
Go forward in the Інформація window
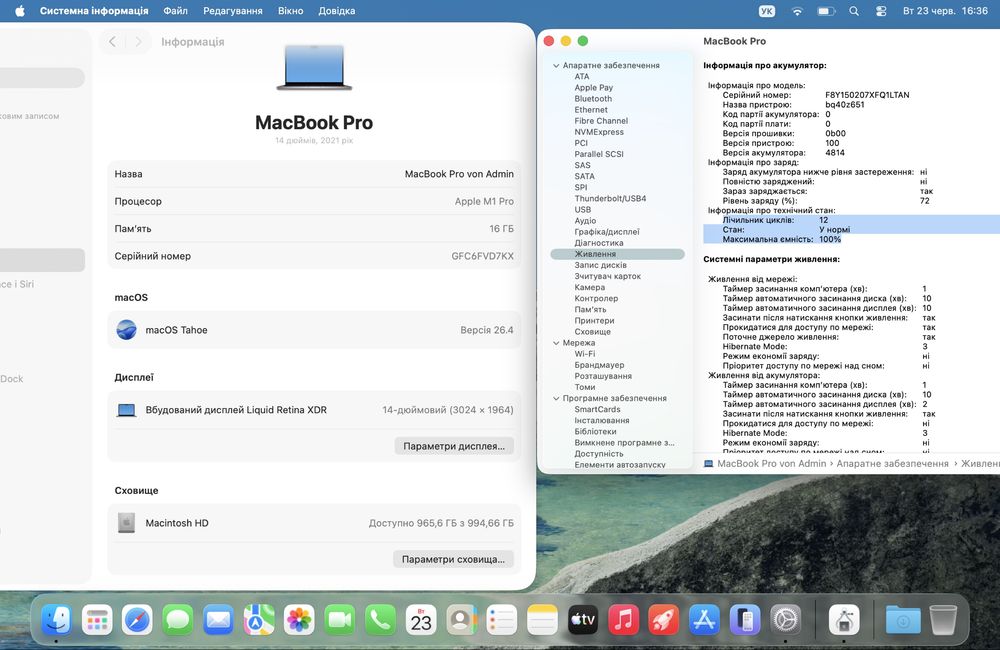point(138,41)
